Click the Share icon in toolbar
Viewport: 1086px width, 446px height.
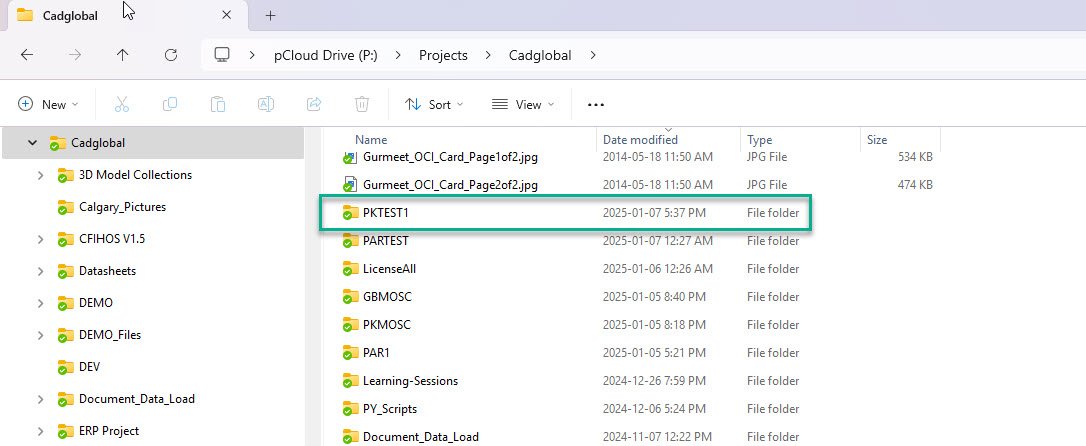[314, 104]
